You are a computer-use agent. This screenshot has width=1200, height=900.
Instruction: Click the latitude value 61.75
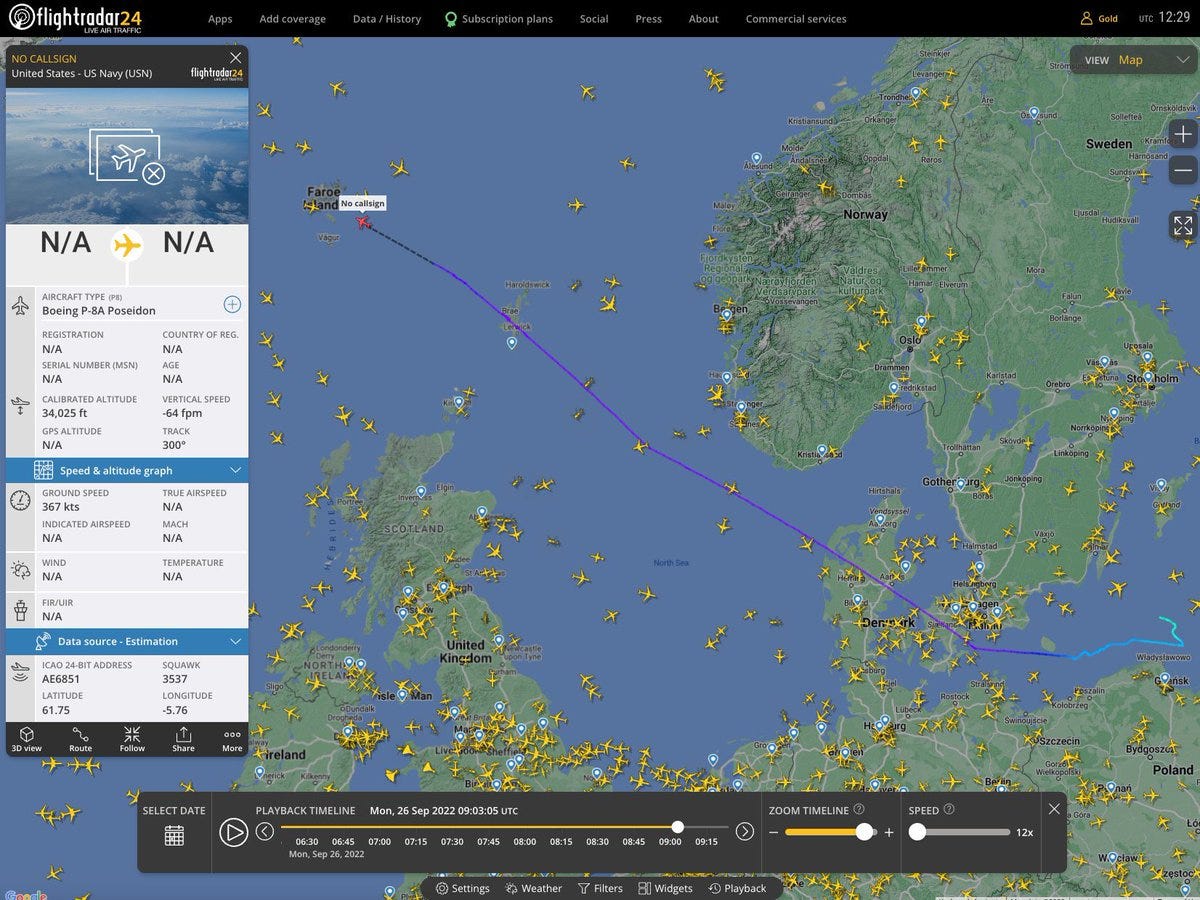tap(56, 710)
